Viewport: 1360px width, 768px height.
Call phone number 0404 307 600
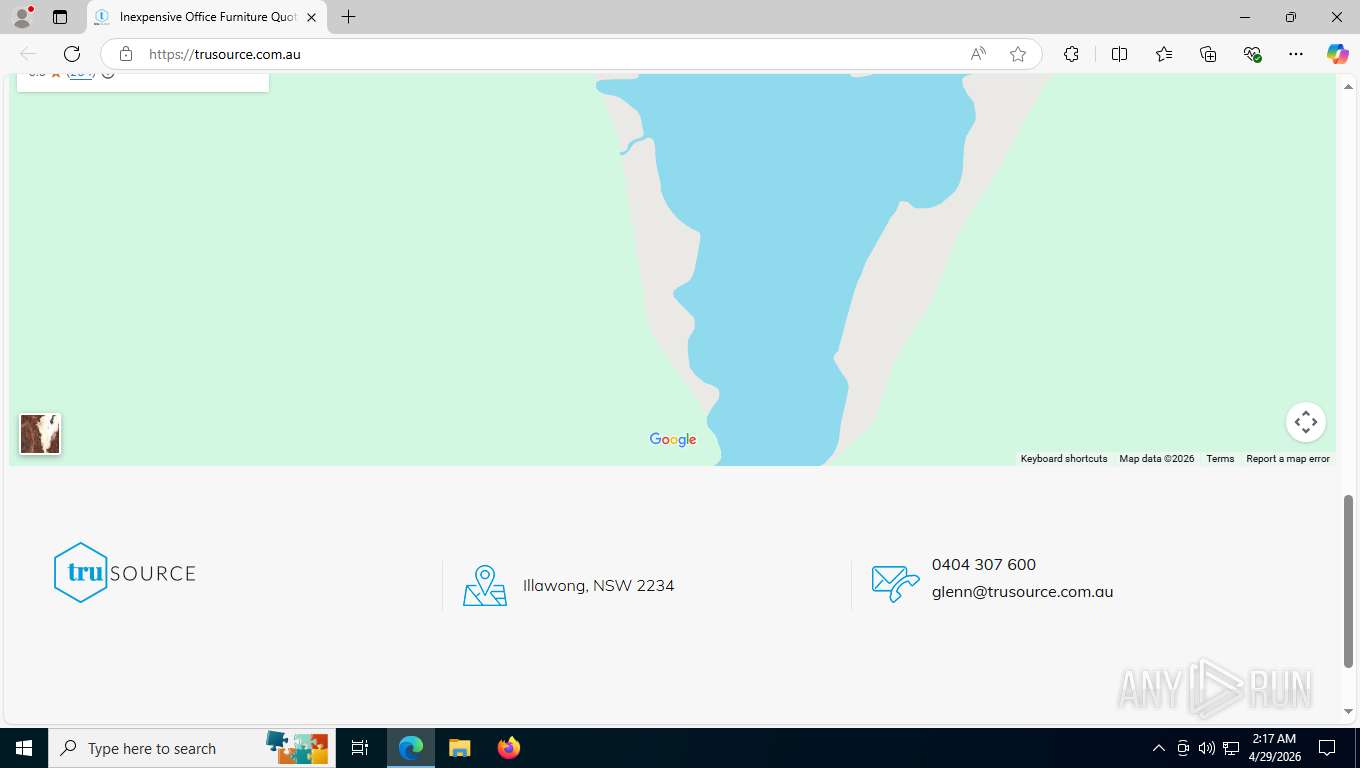click(x=984, y=564)
